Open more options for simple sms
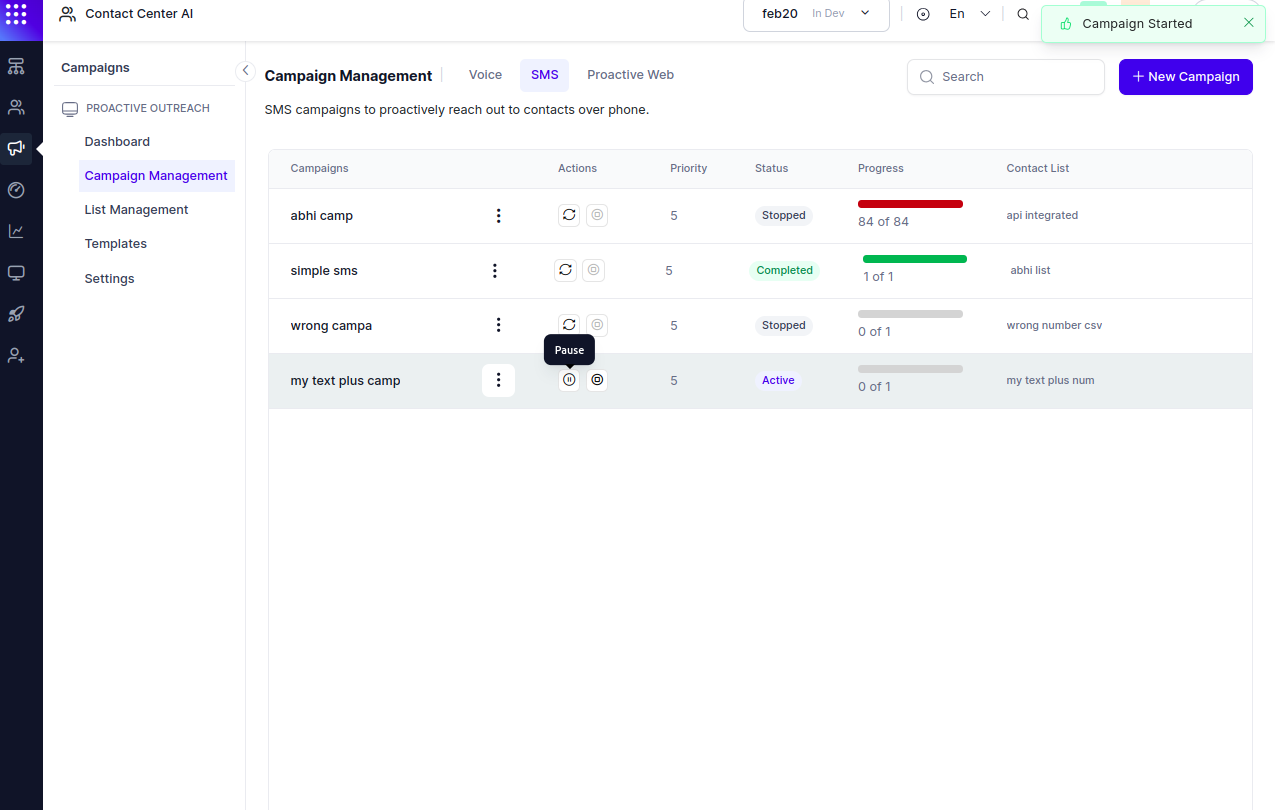This screenshot has width=1275, height=810. (x=494, y=270)
